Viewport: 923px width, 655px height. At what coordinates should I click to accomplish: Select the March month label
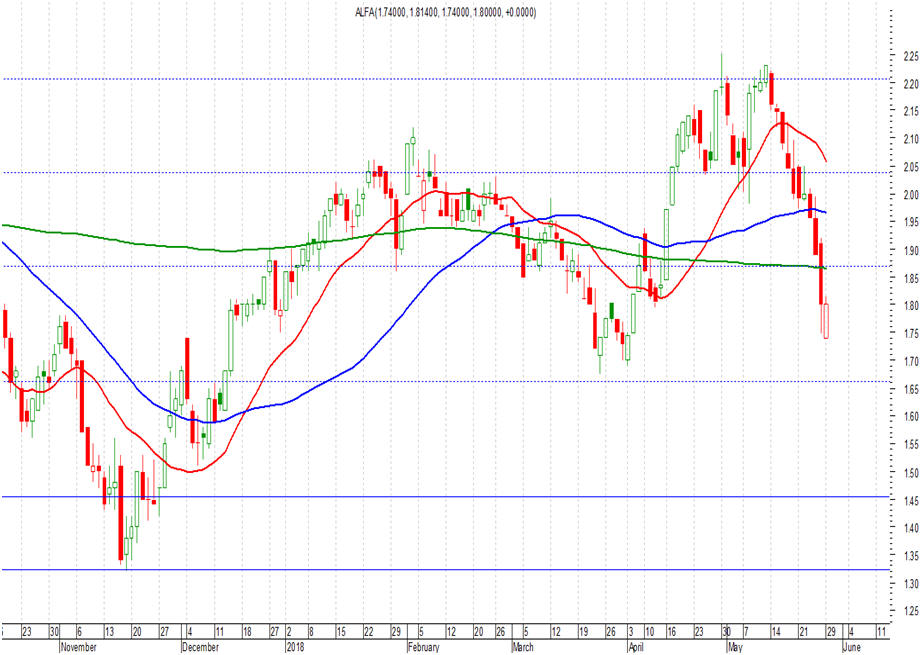[x=523, y=647]
